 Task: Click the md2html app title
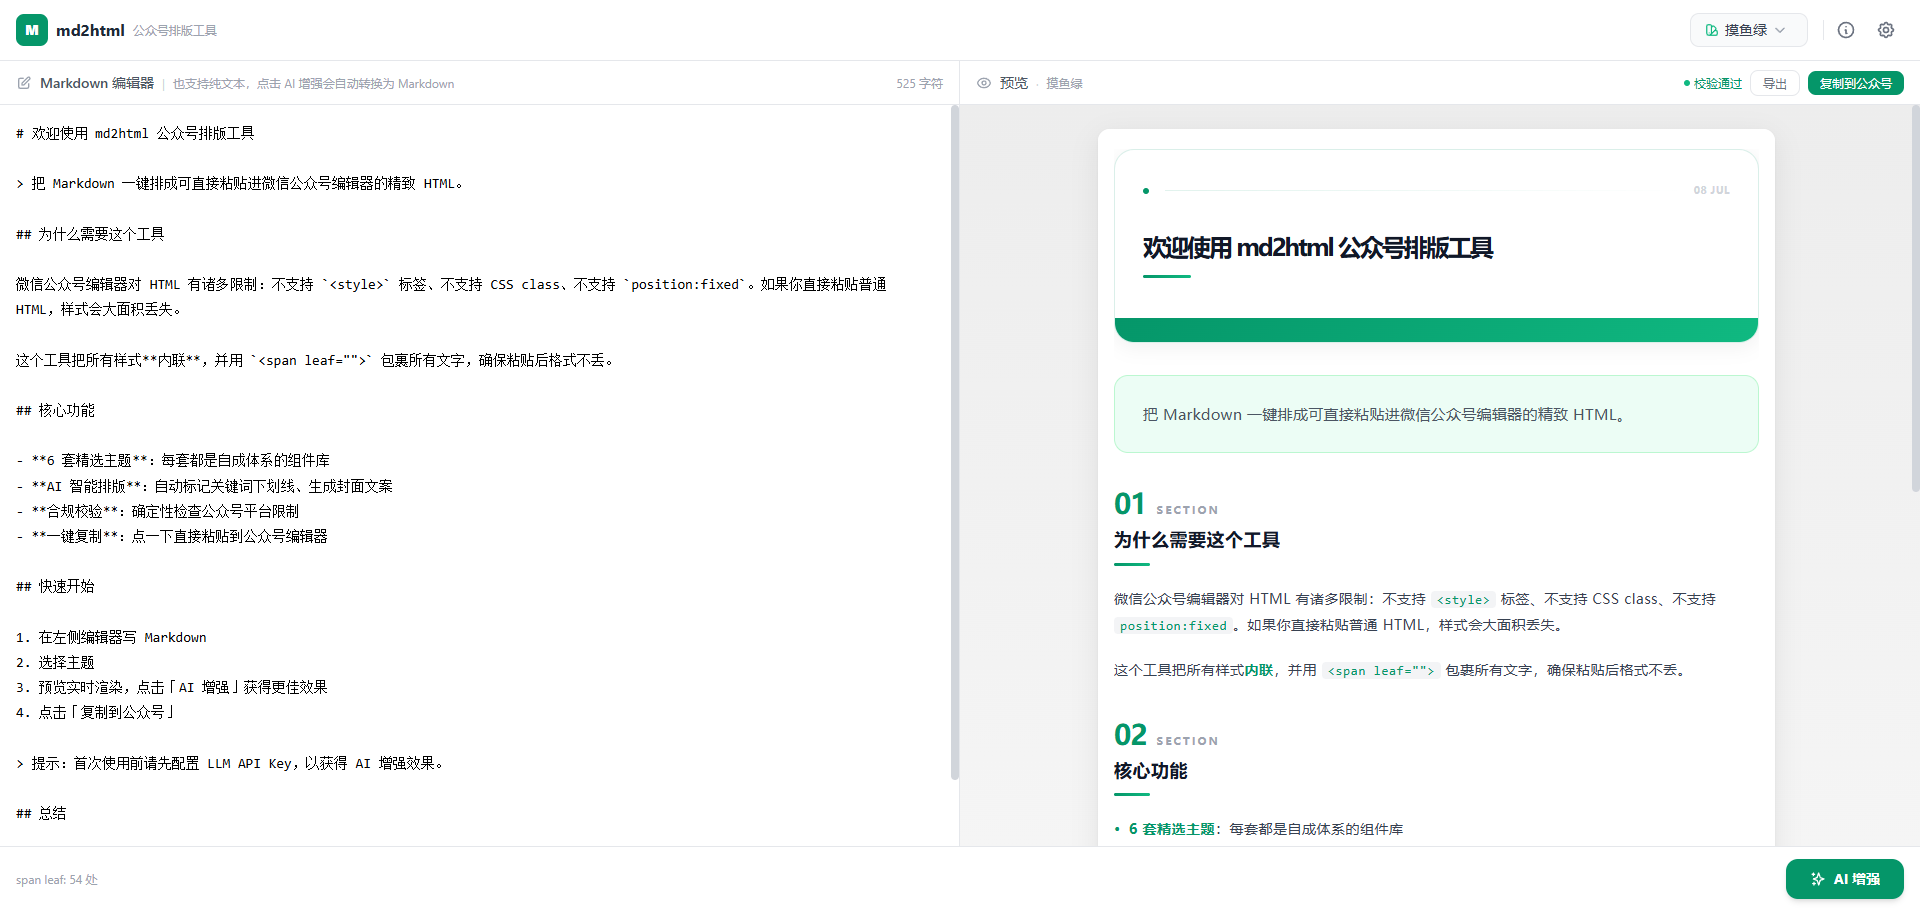click(90, 30)
